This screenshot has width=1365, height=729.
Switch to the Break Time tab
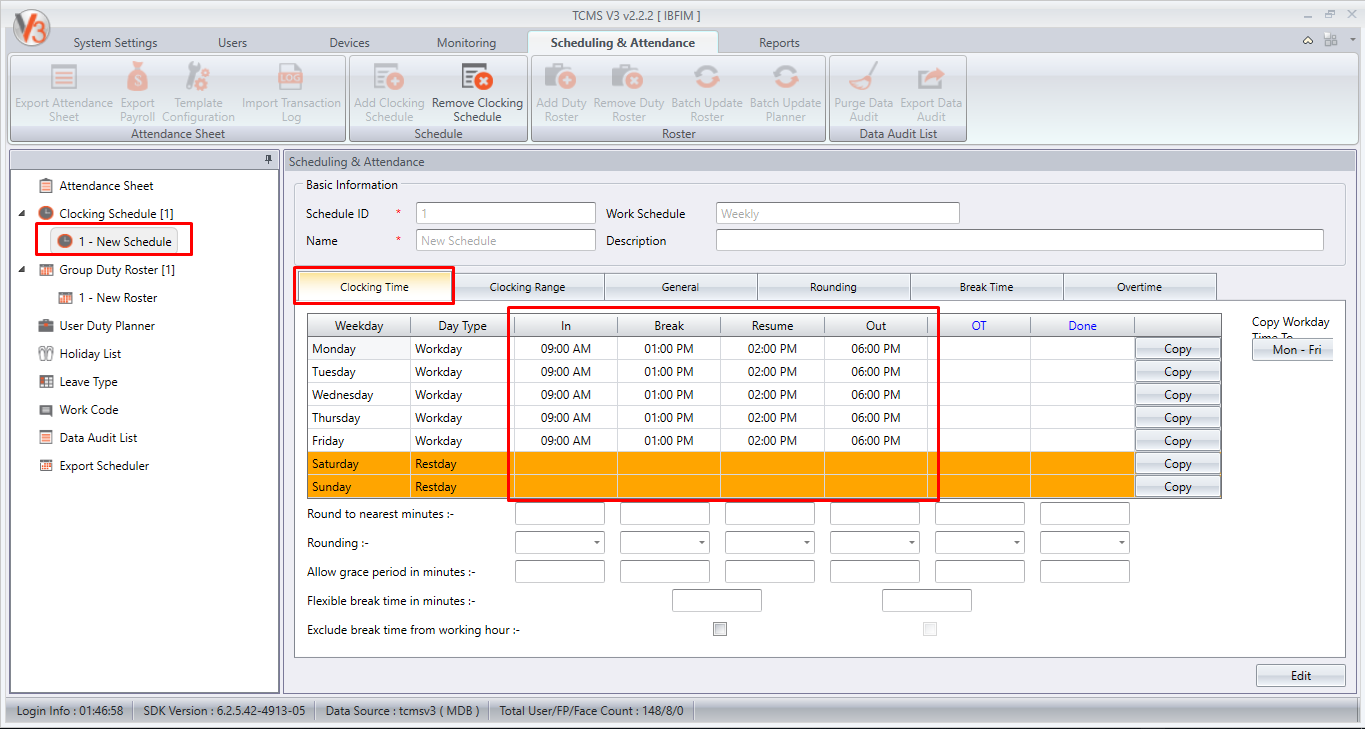click(x=986, y=287)
